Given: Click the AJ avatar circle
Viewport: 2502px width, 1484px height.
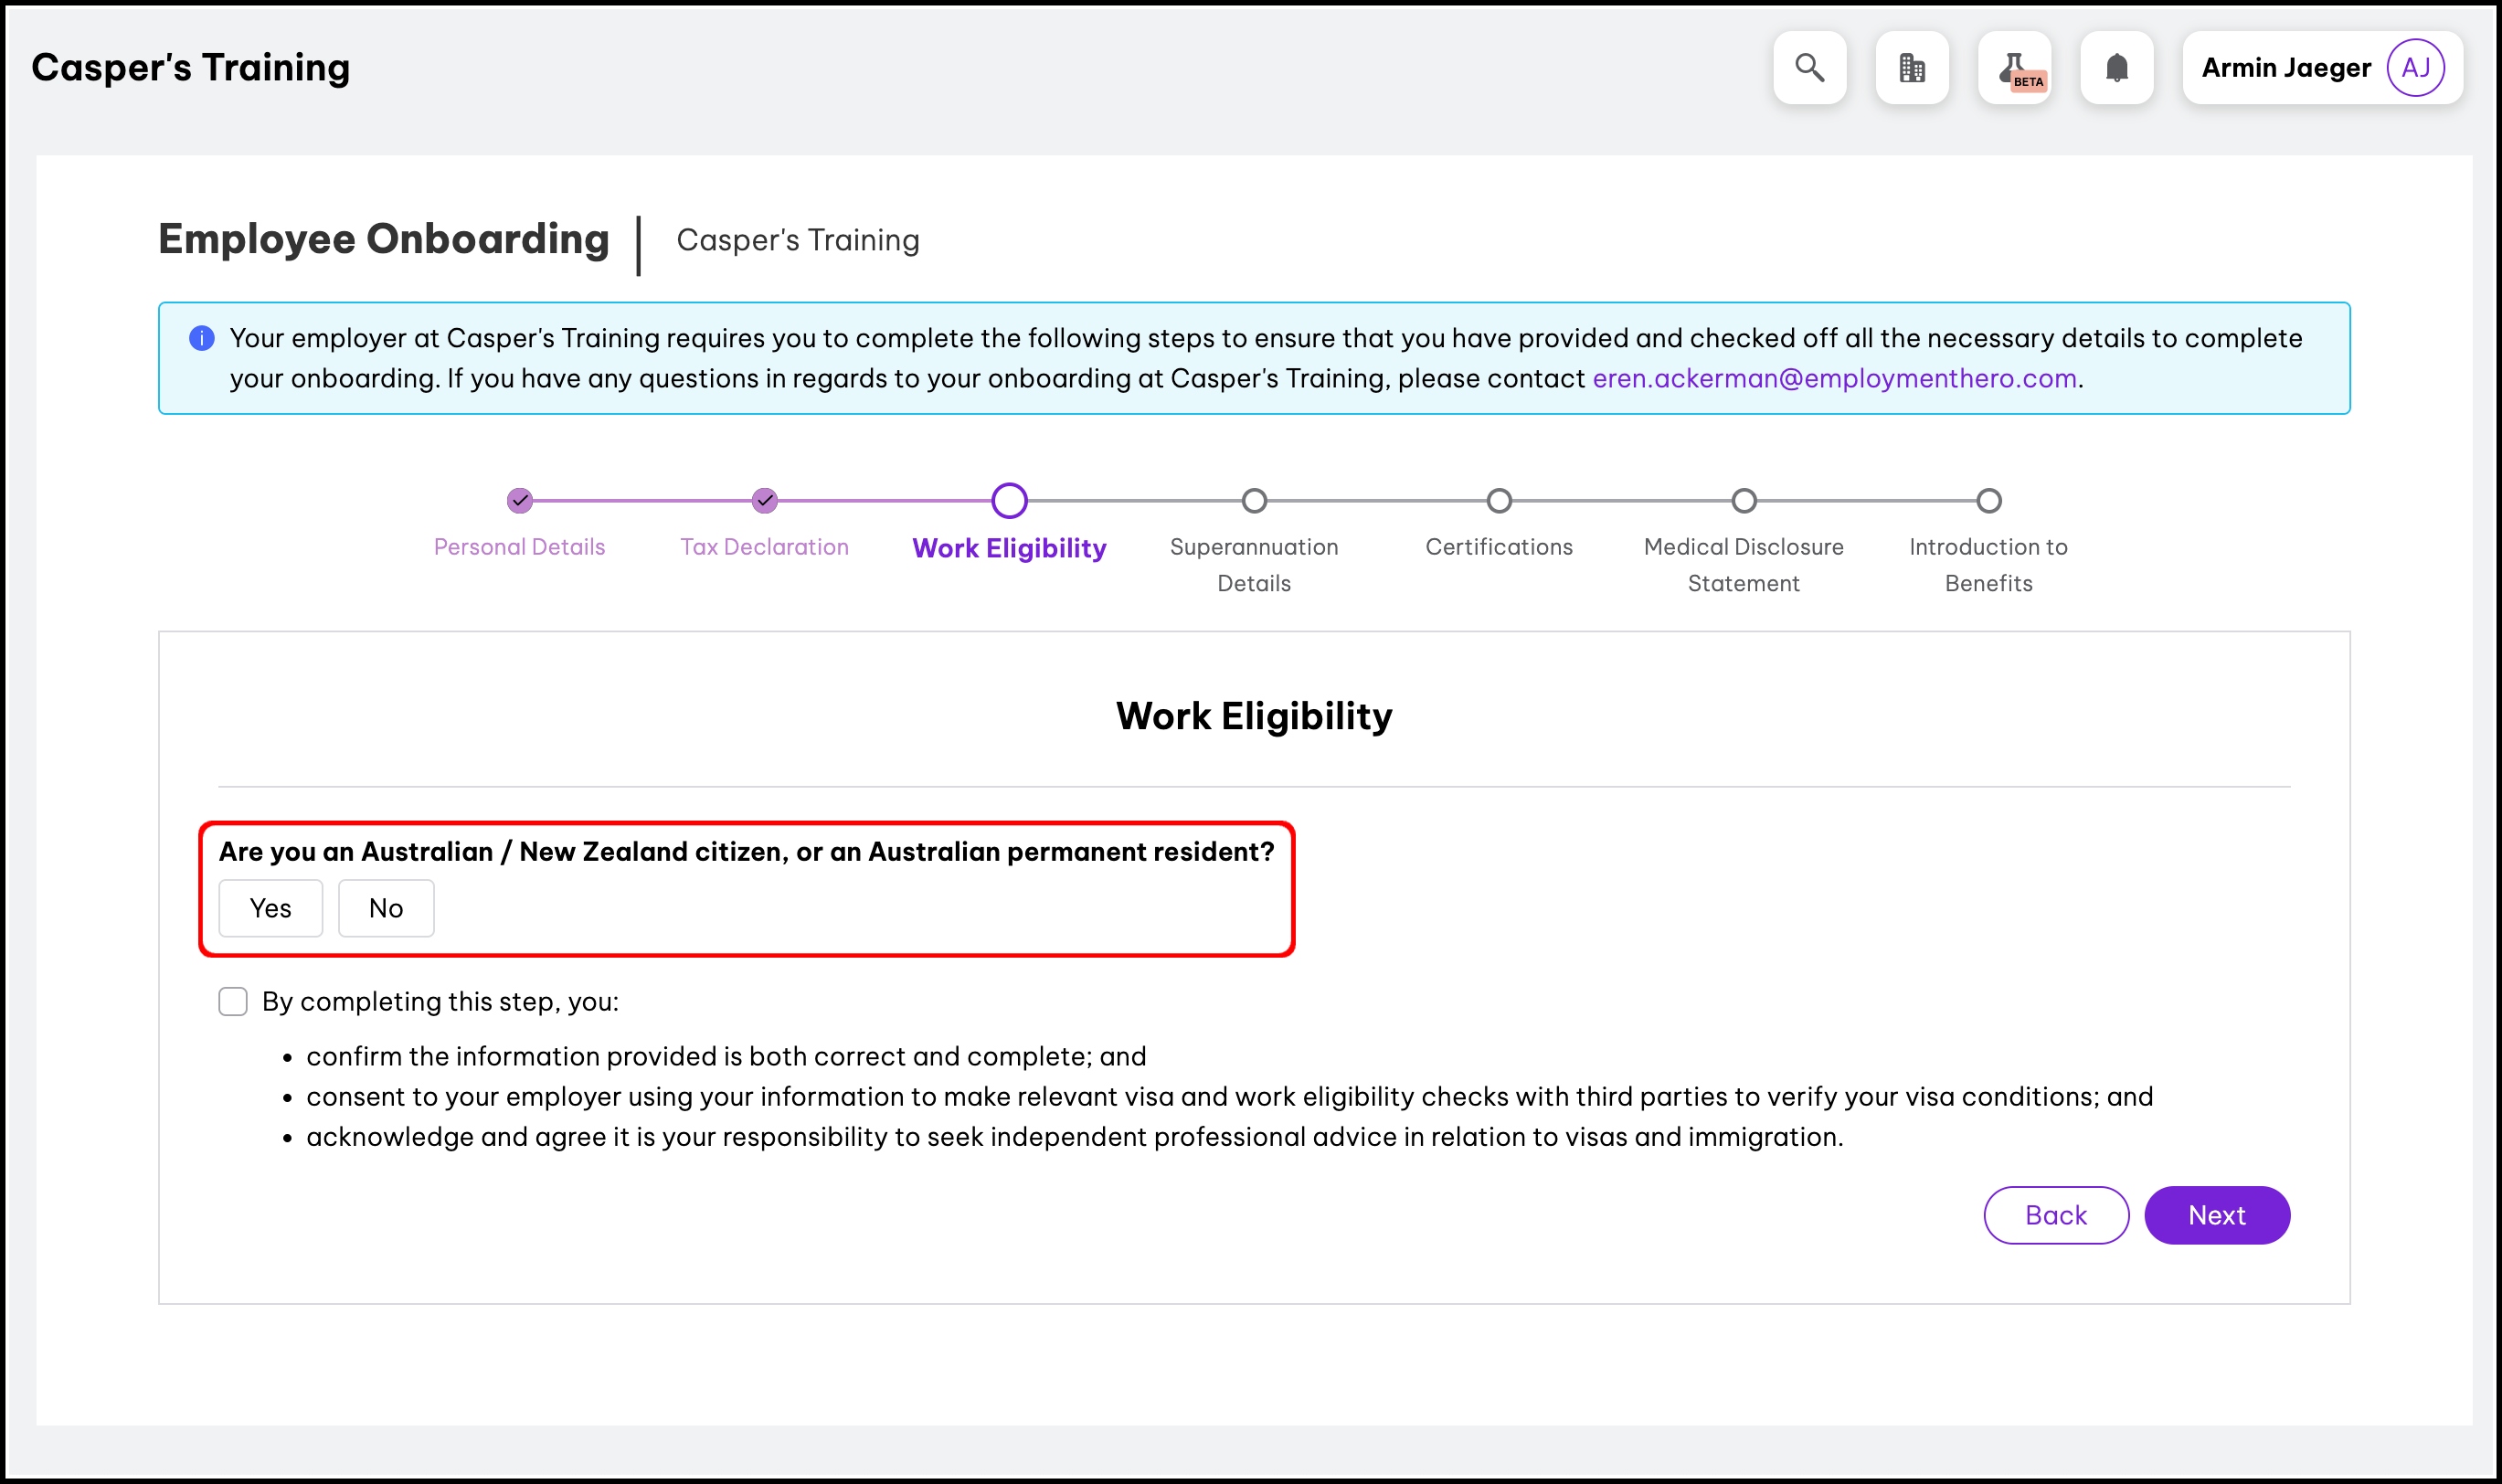Looking at the screenshot, I should pos(2415,68).
